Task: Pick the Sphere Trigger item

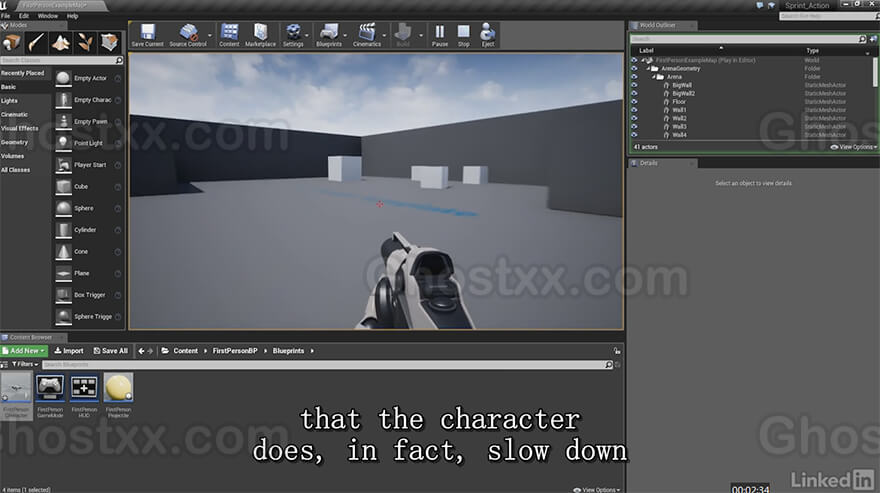Action: pyautogui.click(x=88, y=317)
